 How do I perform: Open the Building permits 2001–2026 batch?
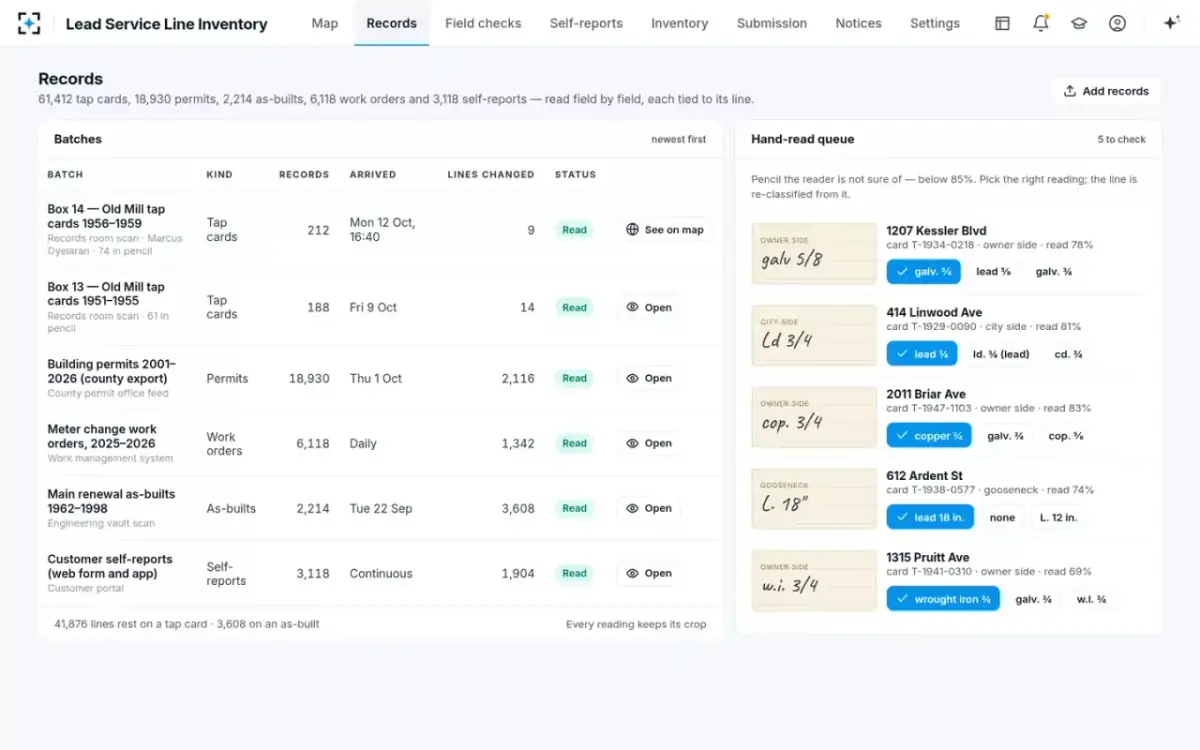tap(649, 379)
